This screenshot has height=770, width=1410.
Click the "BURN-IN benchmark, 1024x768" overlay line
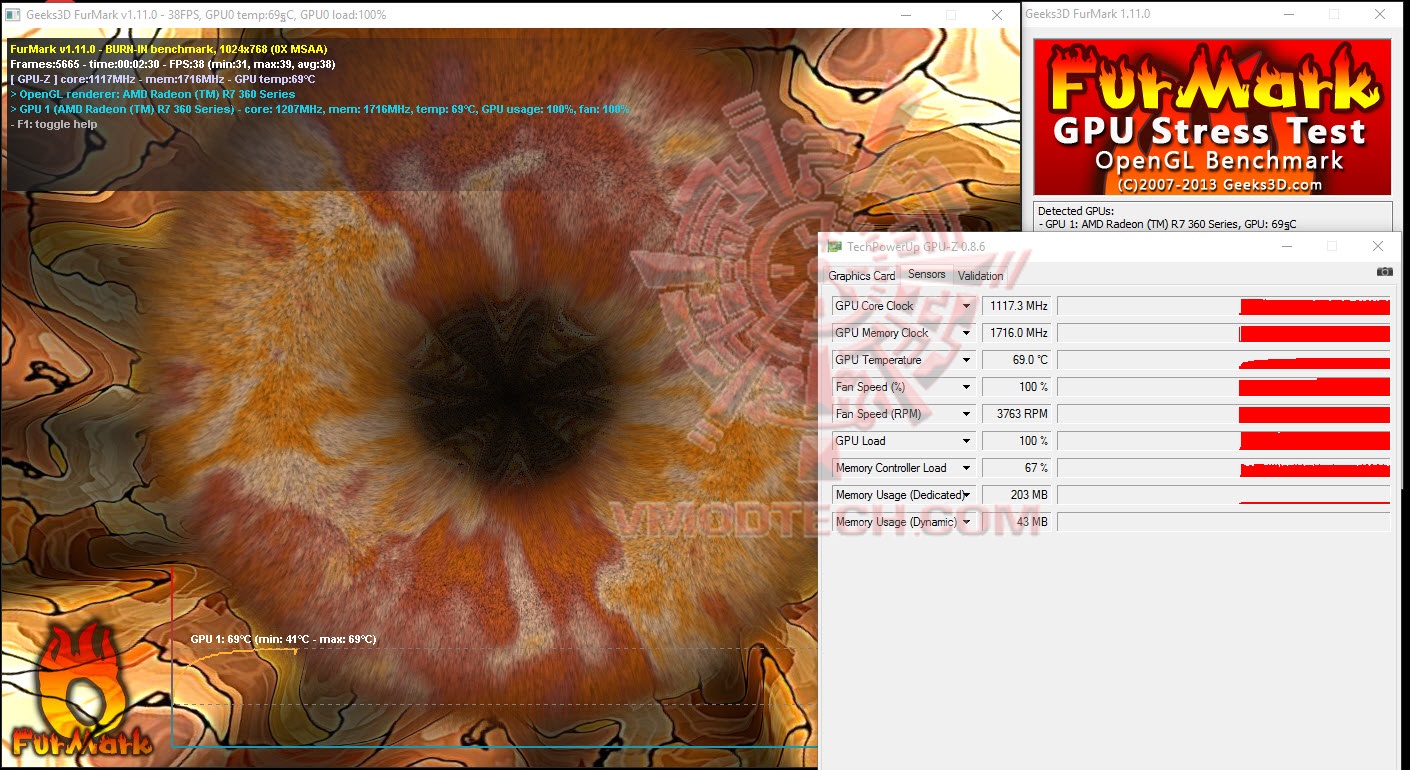(x=169, y=49)
